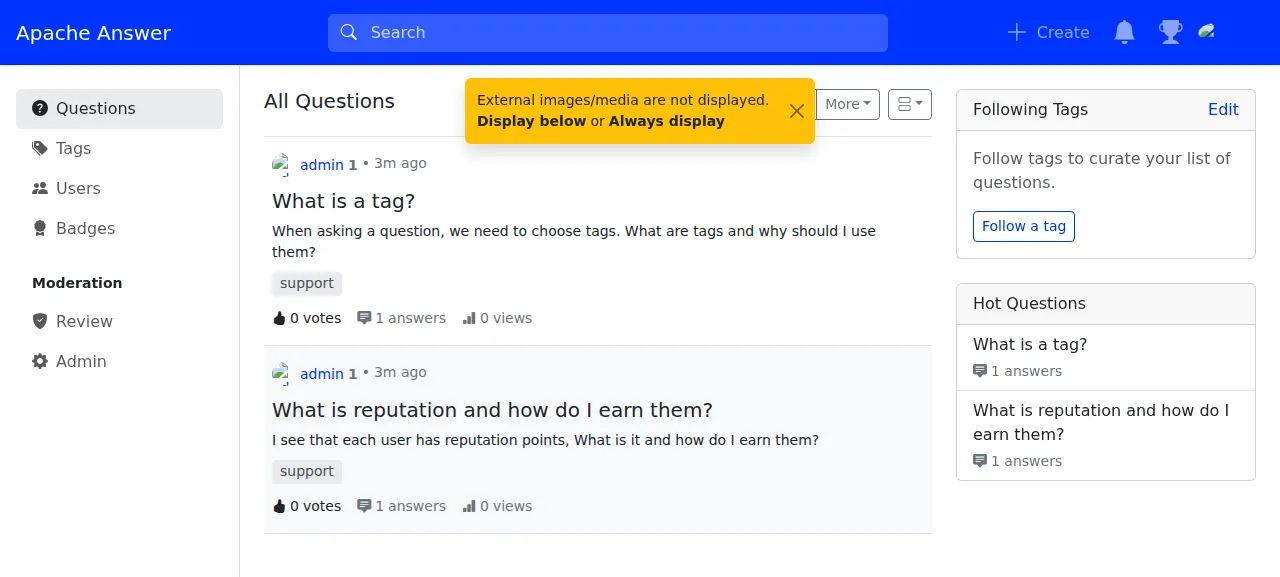Click answers icon under Hot 'What is a tag?'

(x=980, y=371)
